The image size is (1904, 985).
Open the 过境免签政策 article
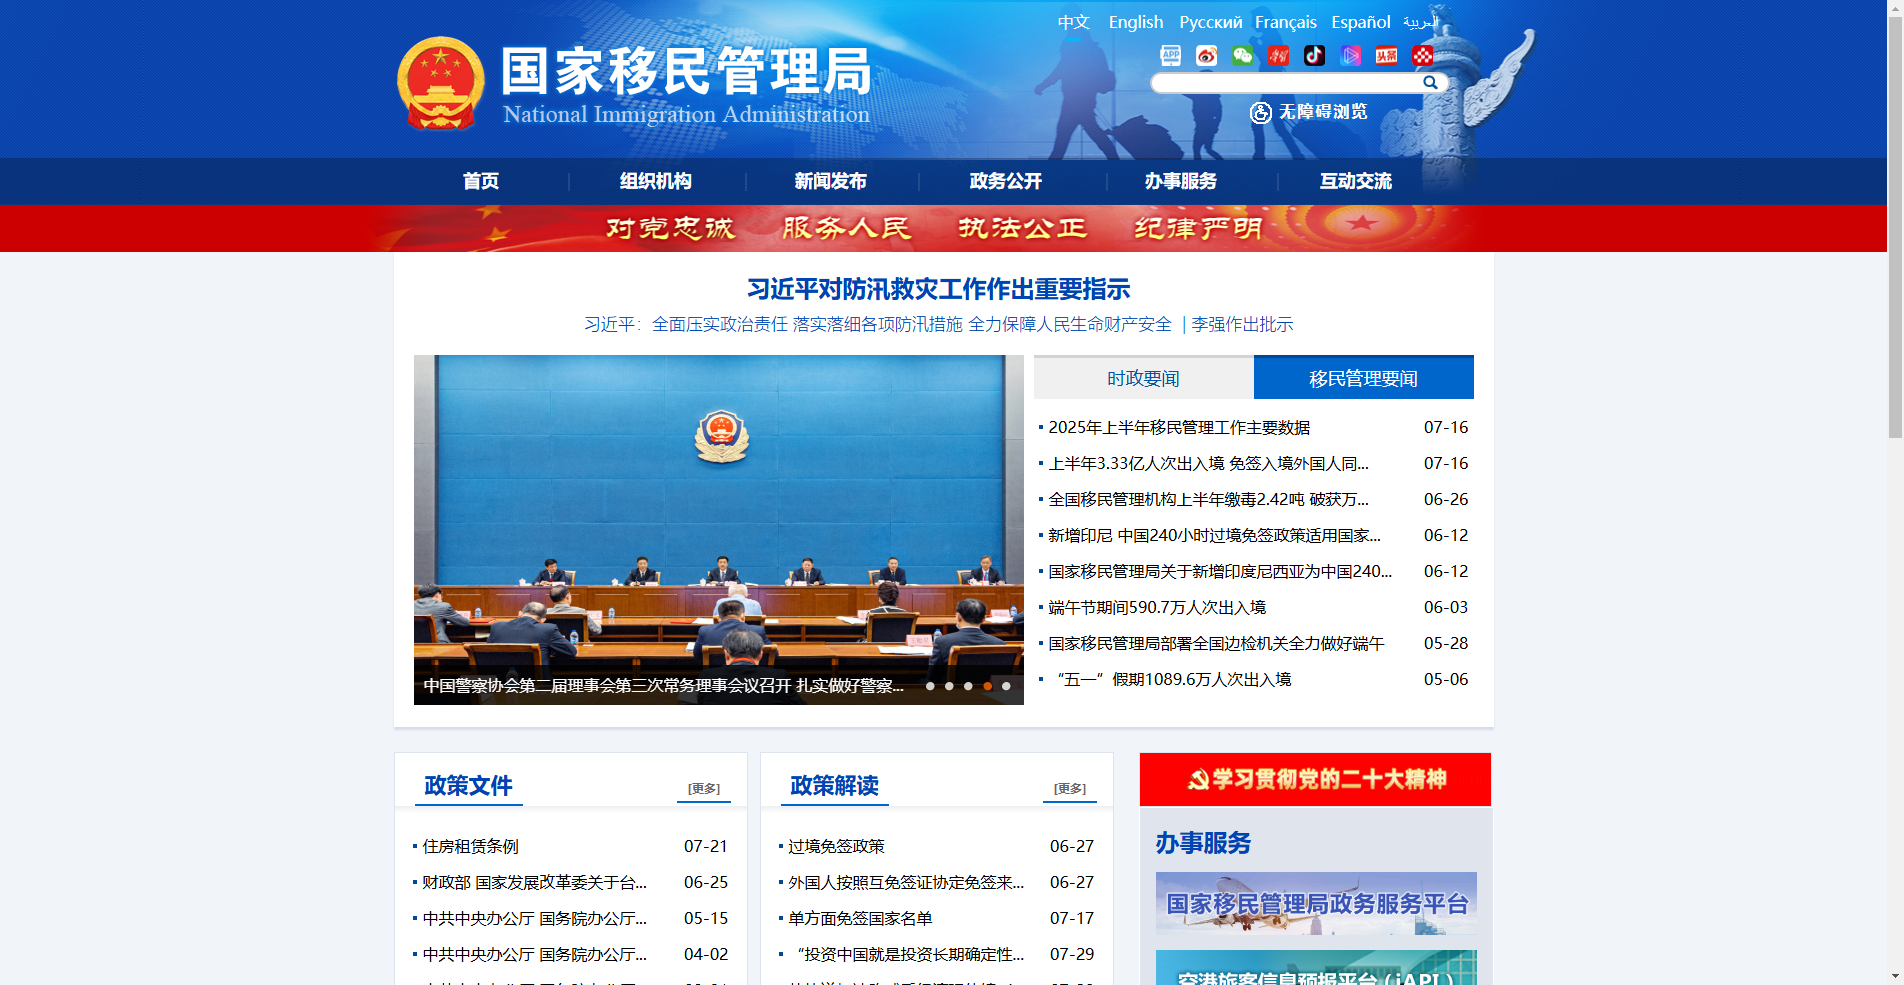click(836, 845)
